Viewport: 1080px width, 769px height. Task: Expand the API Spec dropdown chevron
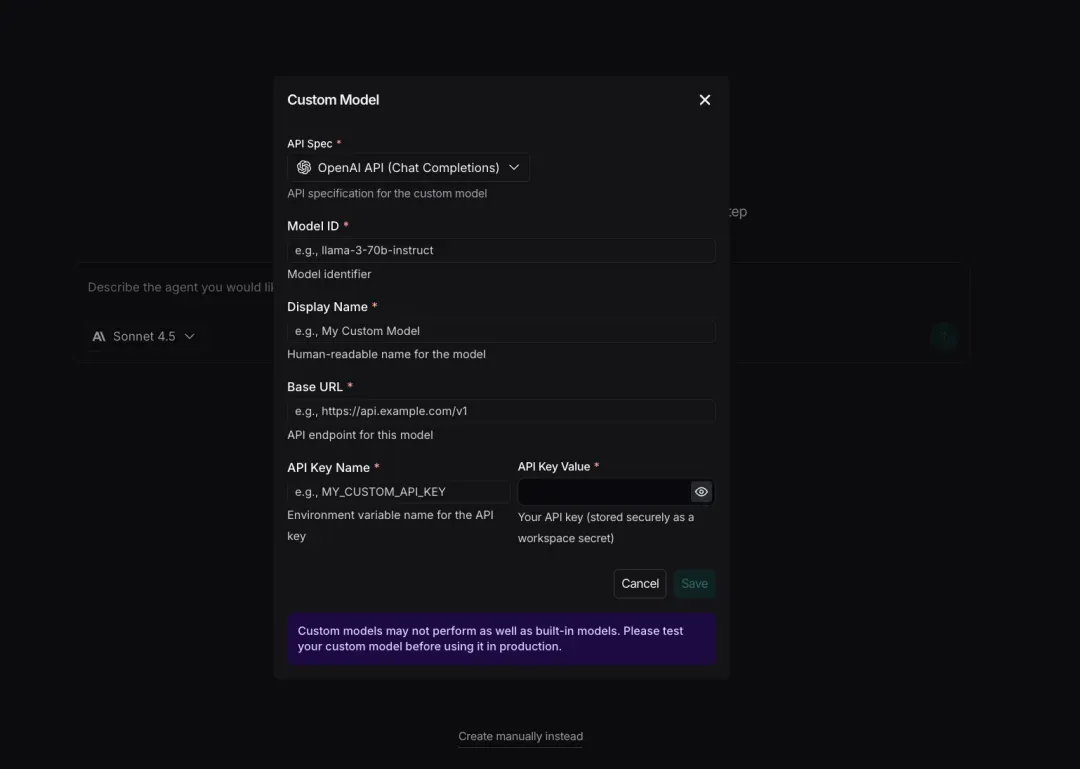[x=514, y=167]
